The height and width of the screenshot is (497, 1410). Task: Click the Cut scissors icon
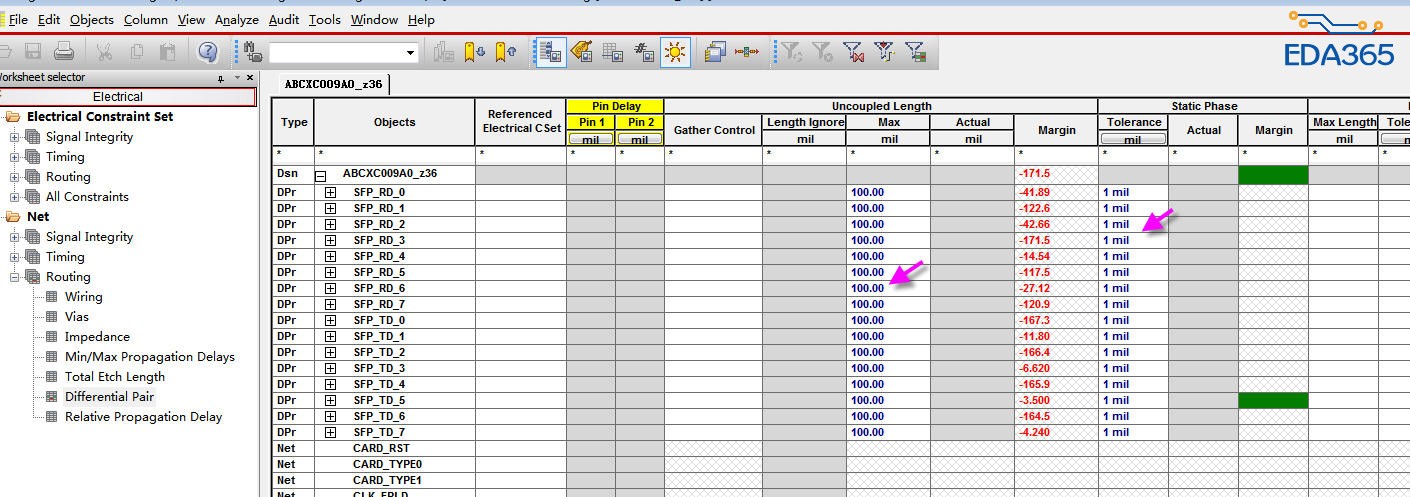104,51
